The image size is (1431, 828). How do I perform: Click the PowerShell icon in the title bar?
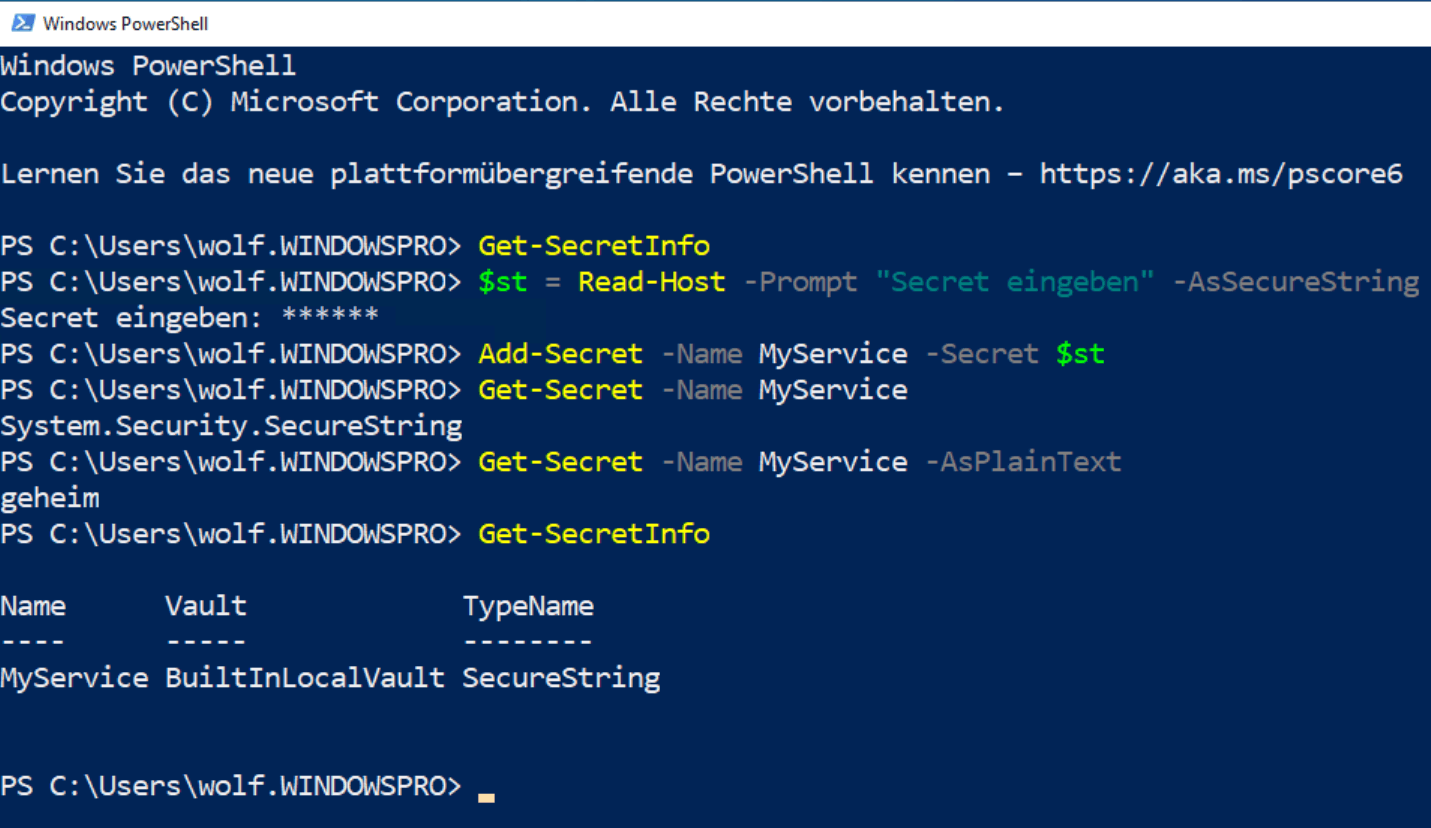[22, 23]
